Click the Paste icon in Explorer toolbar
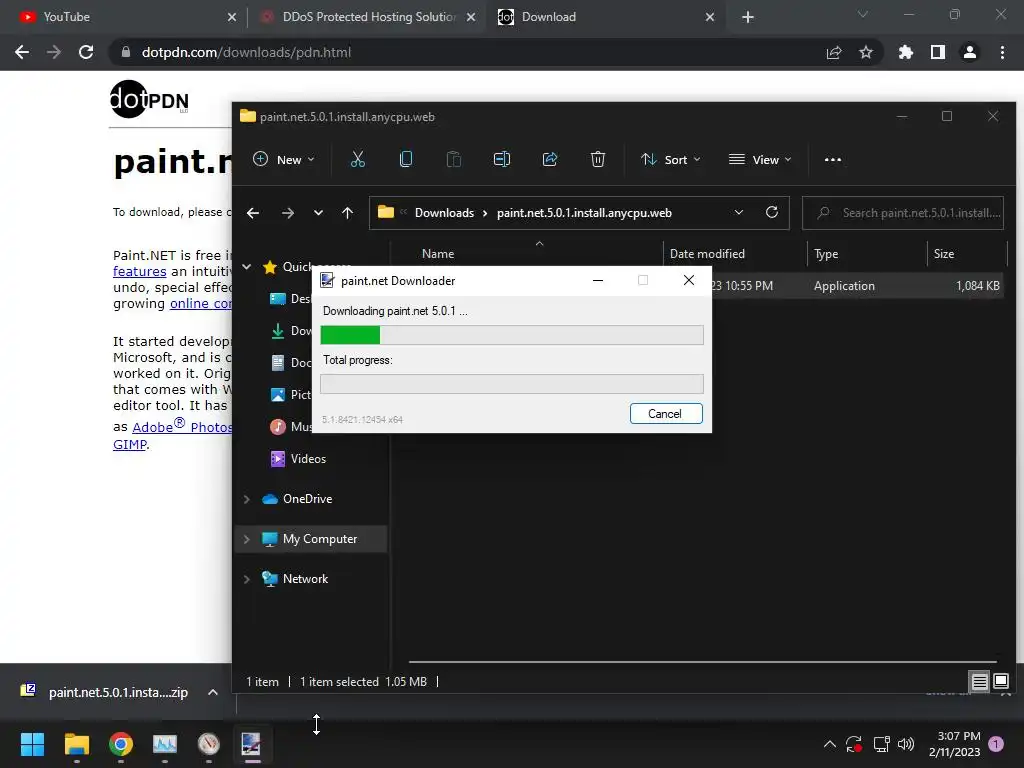 (x=454, y=159)
